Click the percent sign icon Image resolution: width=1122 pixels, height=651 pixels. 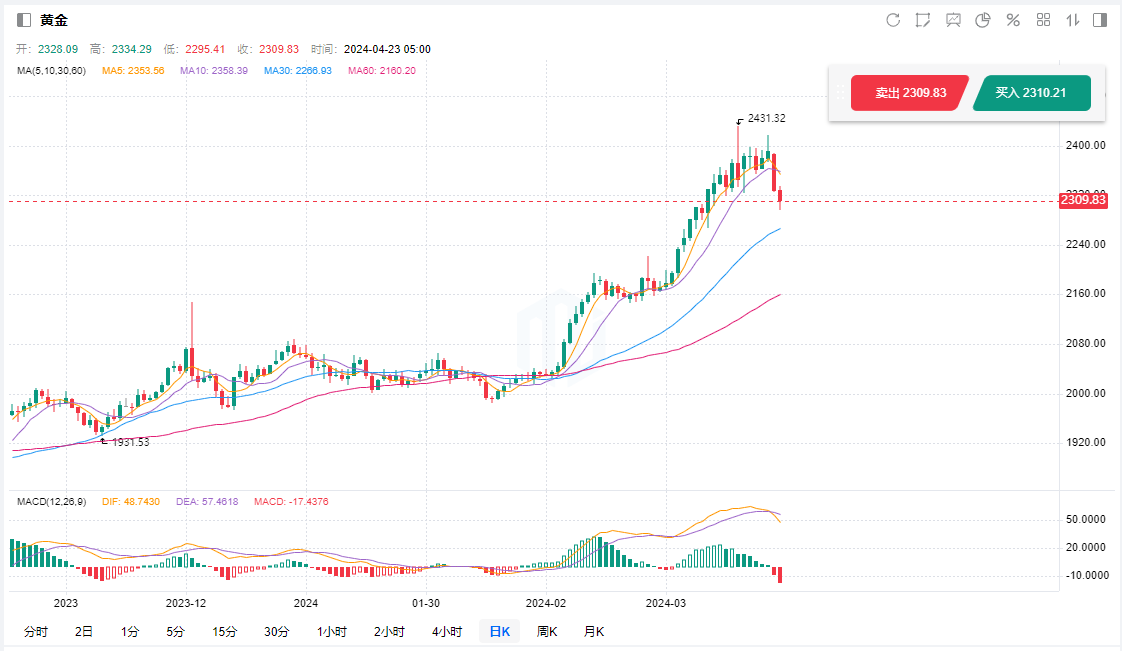pyautogui.click(x=1013, y=20)
